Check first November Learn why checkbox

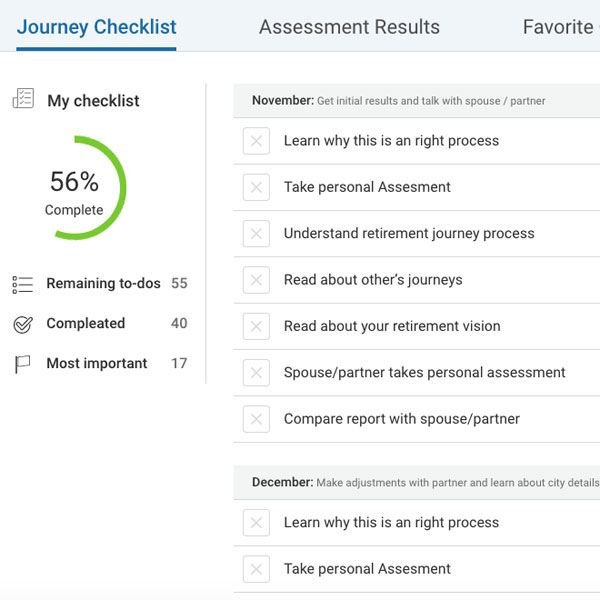pyautogui.click(x=256, y=141)
